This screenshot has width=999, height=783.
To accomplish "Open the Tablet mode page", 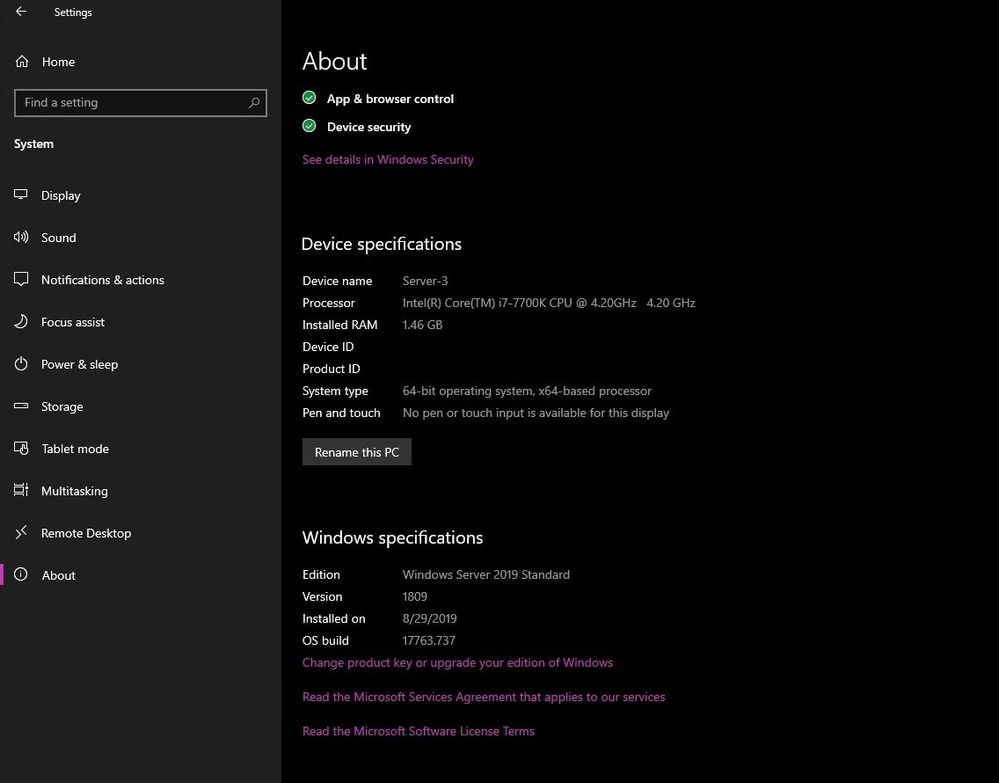I will pos(75,449).
